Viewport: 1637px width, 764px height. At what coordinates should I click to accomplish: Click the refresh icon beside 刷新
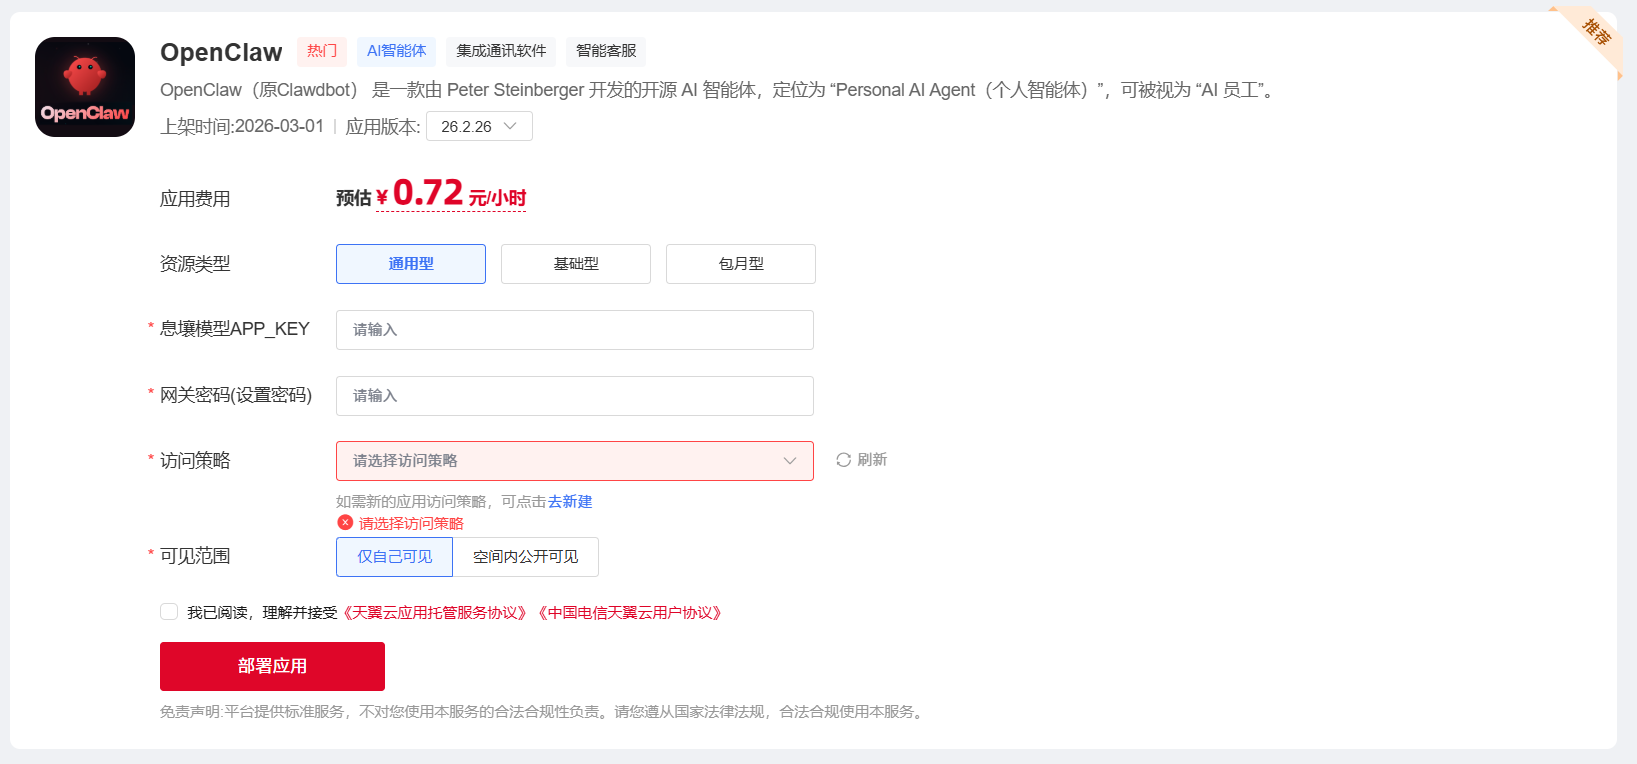(x=843, y=460)
